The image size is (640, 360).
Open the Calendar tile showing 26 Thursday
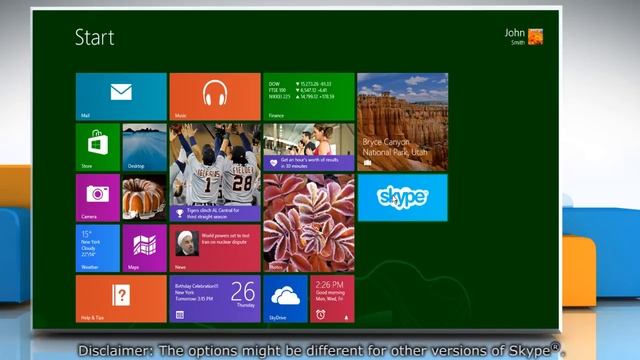[x=215, y=299]
